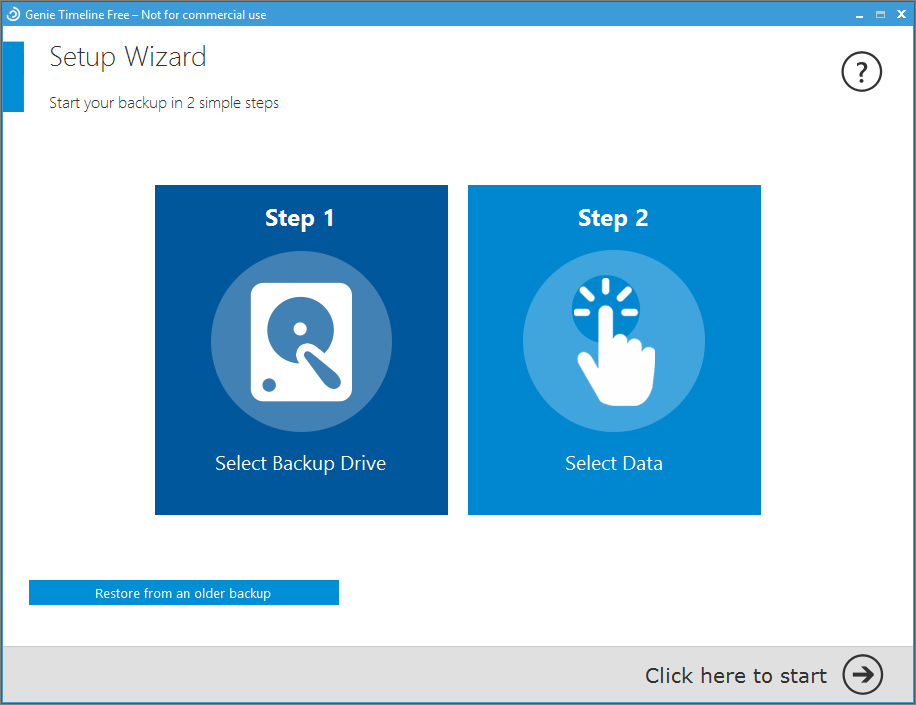Maximize the Genie Timeline window
This screenshot has width=916, height=705.
pyautogui.click(x=880, y=15)
